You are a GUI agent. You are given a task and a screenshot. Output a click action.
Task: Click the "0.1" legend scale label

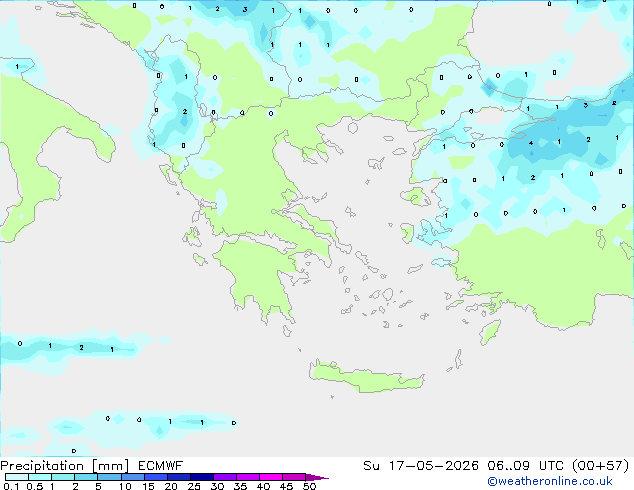point(12,486)
